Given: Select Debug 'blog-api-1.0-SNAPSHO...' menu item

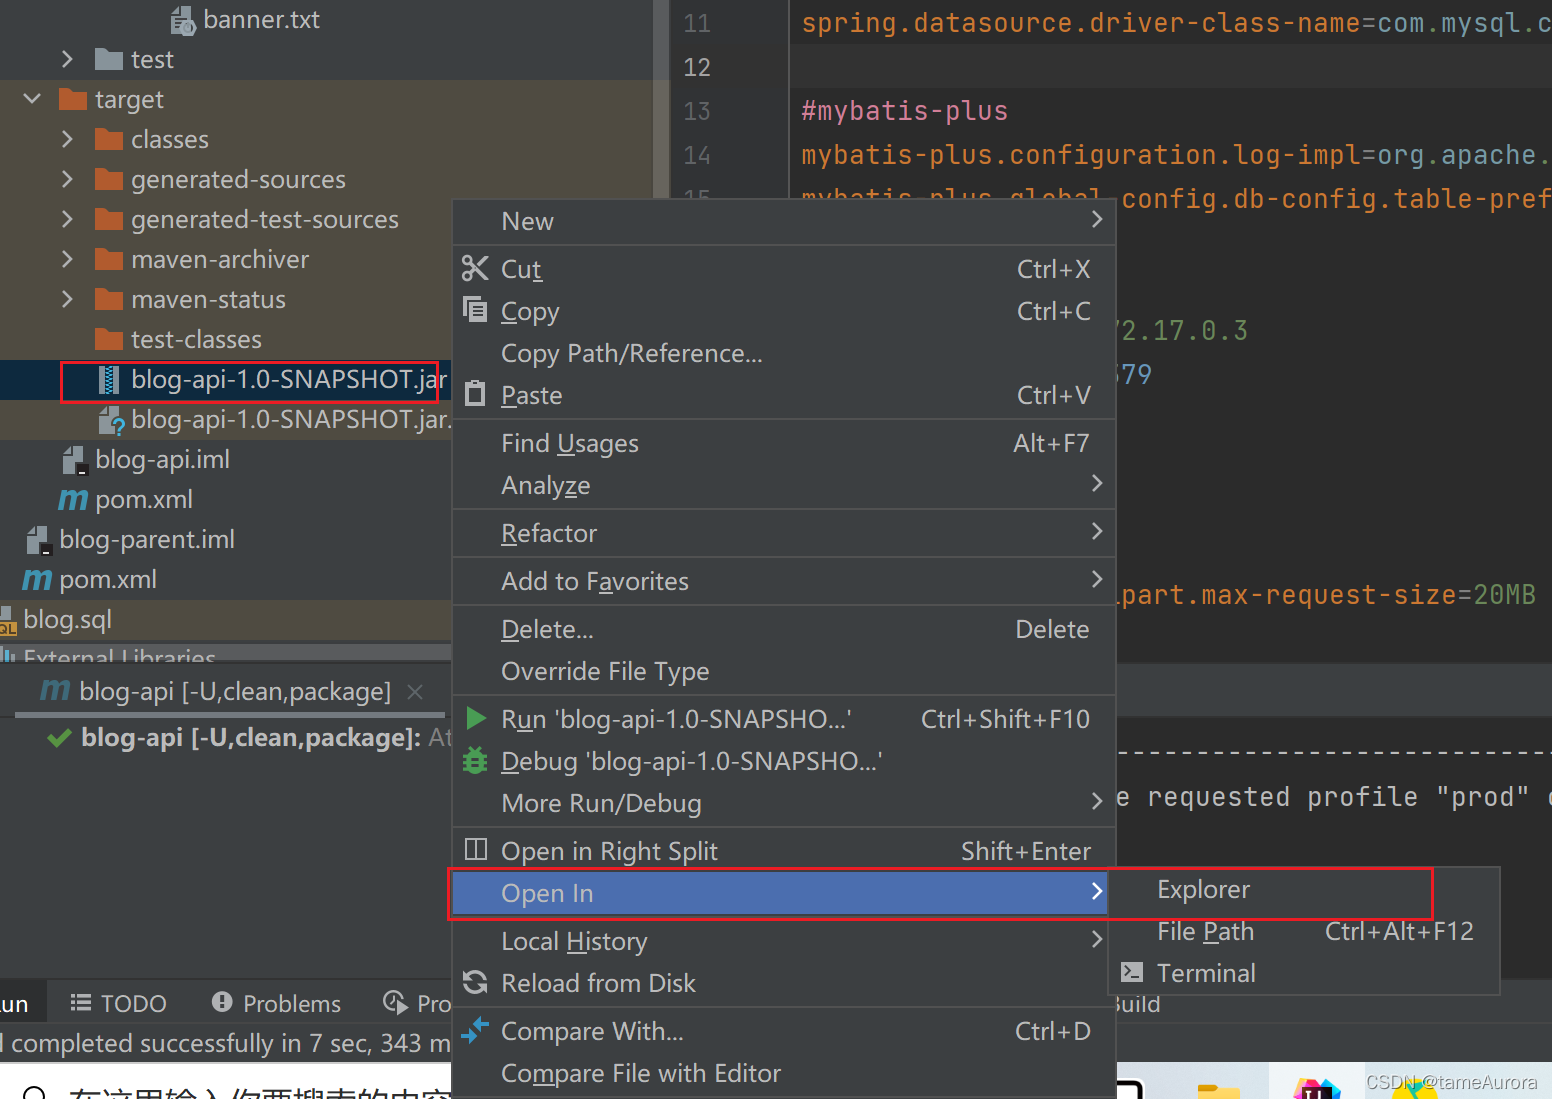Looking at the screenshot, I should pyautogui.click(x=784, y=761).
